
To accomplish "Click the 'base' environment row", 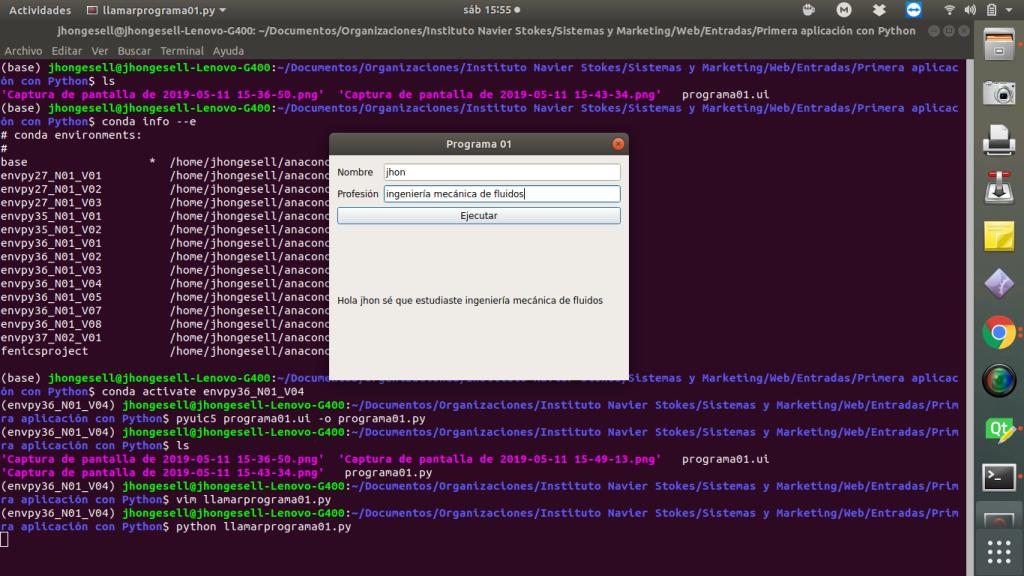I will [x=14, y=162].
